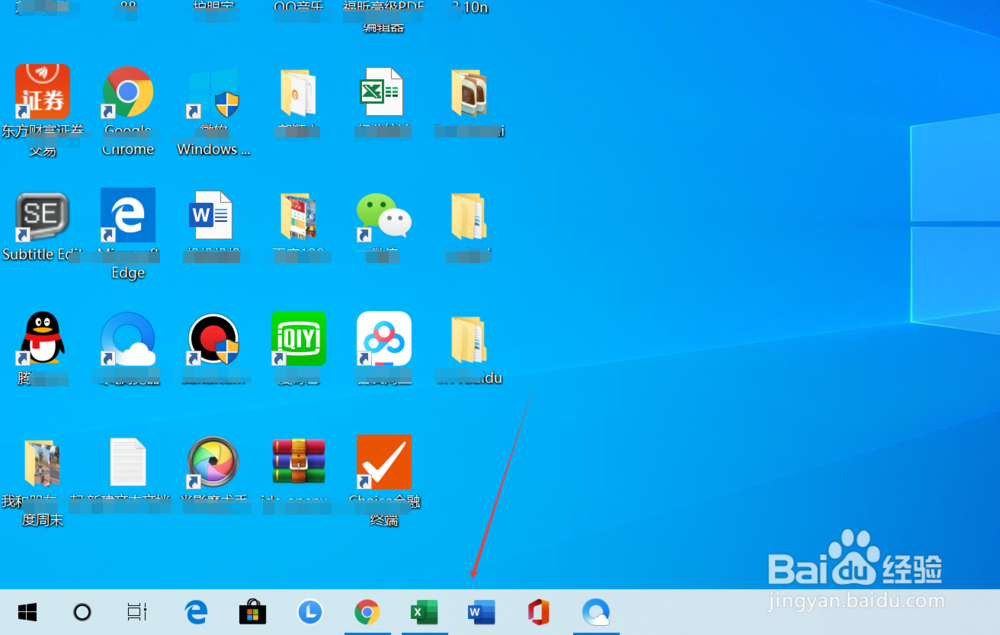Select the Windows shield shortcut on desktop

[x=214, y=93]
